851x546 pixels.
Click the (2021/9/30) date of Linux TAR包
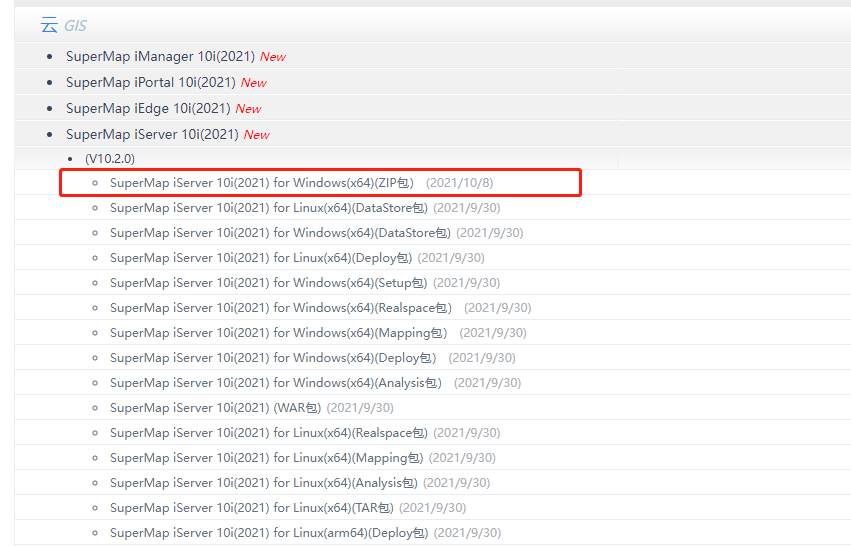(x=433, y=507)
